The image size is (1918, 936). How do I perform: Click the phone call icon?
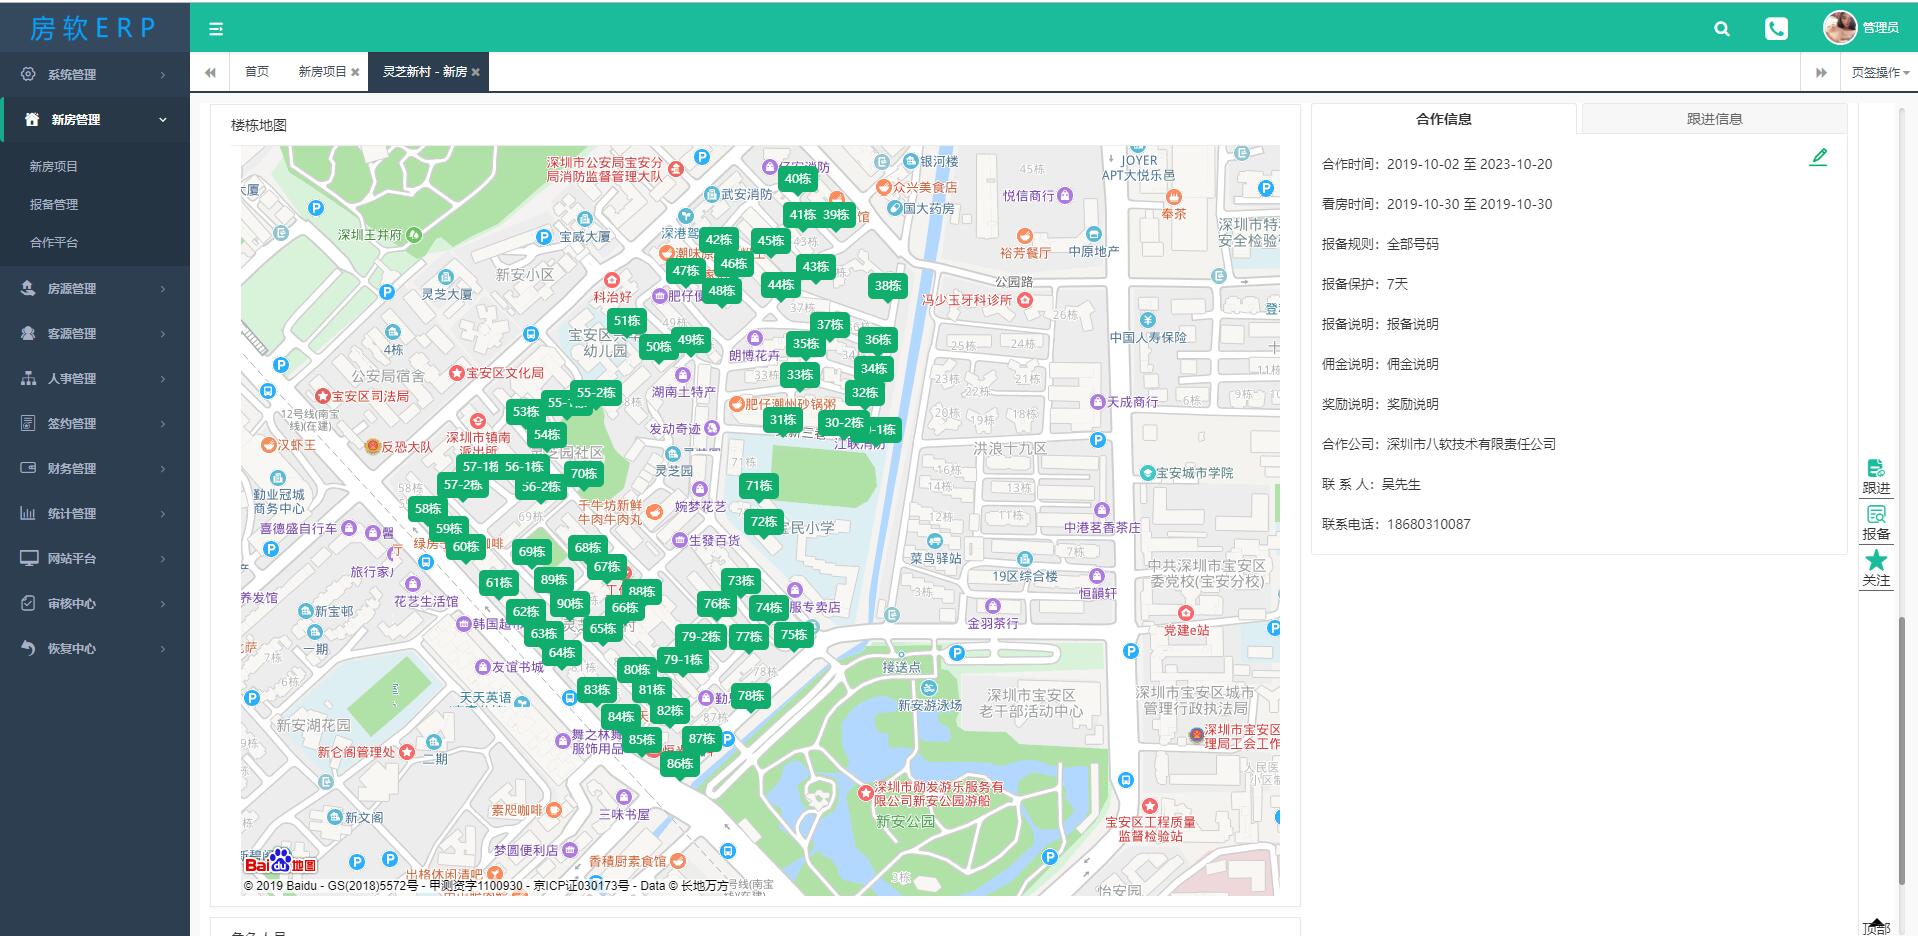[1776, 29]
